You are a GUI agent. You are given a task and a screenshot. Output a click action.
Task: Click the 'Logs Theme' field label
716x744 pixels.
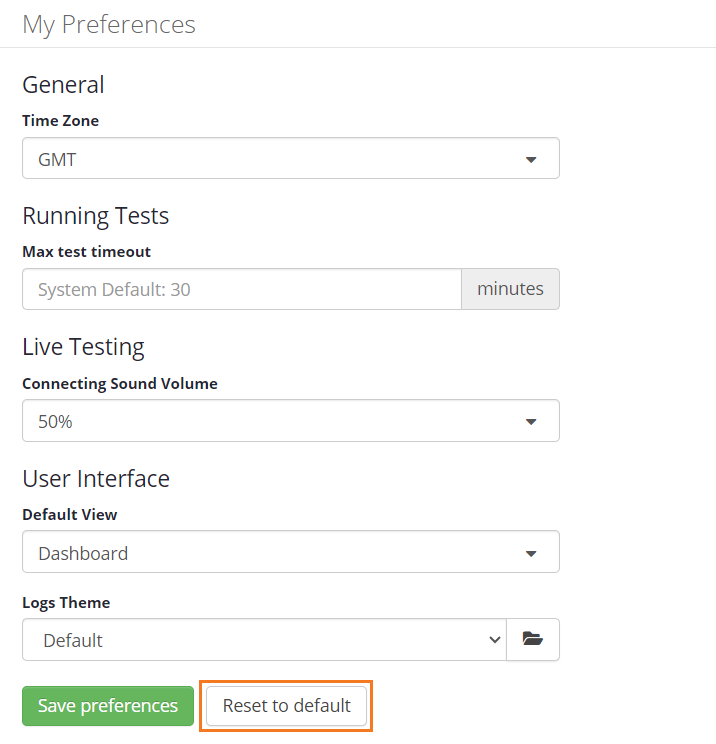[66, 603]
